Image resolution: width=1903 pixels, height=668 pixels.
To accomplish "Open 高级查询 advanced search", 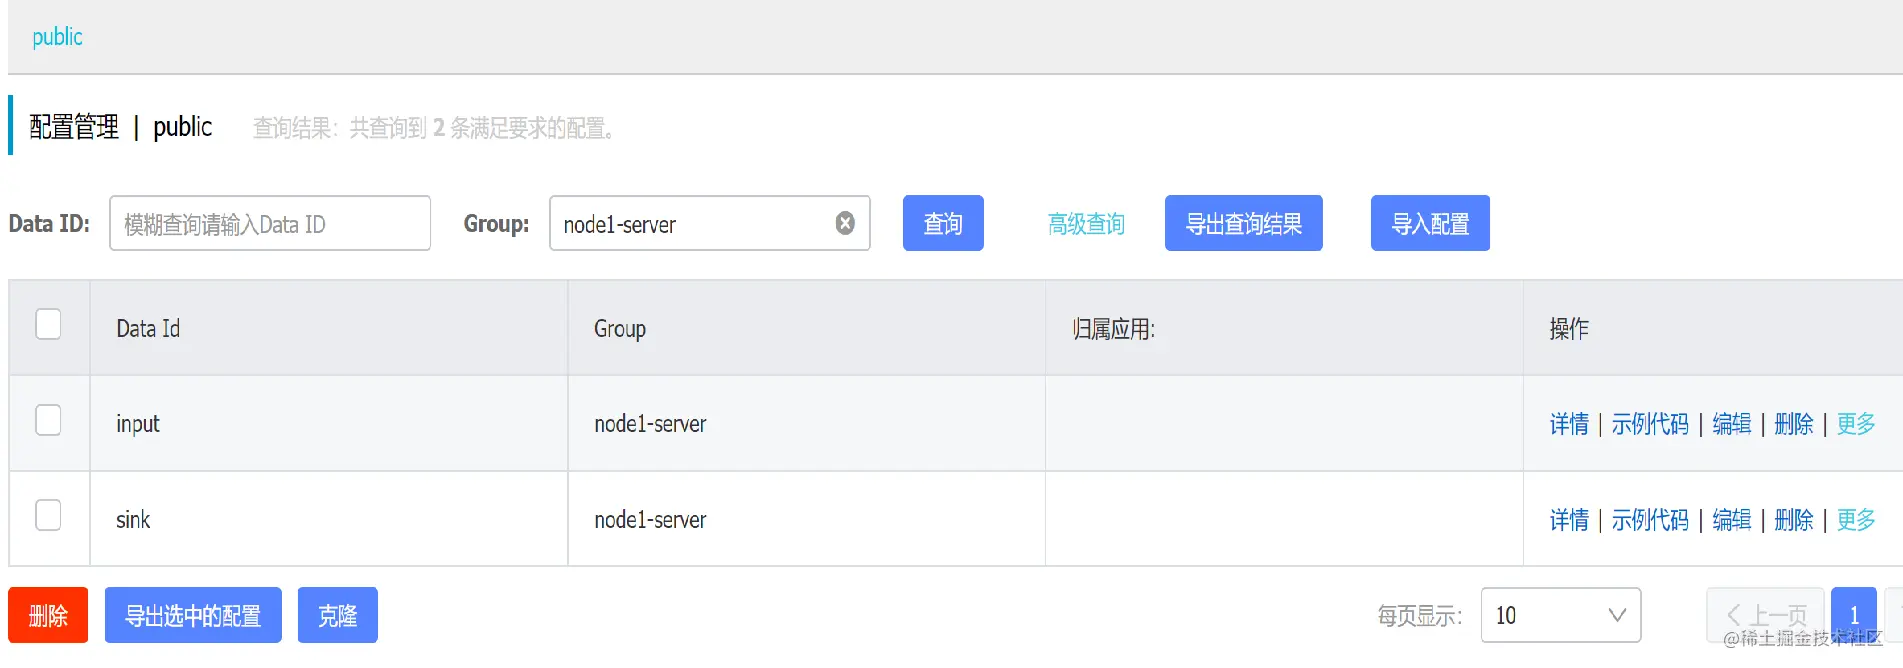I will pos(1086,224).
